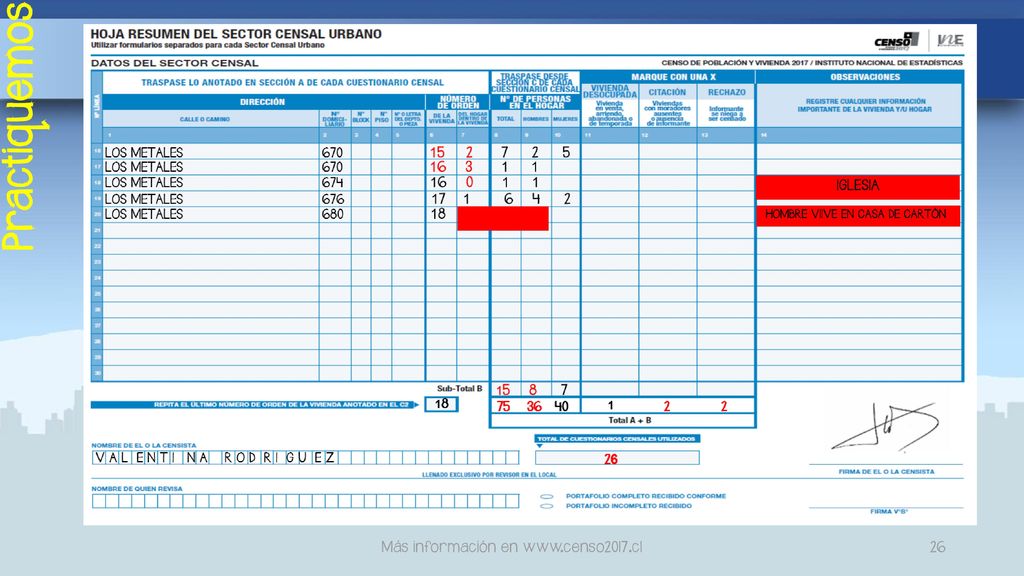Mark the Portafolio incompleto recibido oval
Screen dimensions: 1024x576
coord(547,506)
